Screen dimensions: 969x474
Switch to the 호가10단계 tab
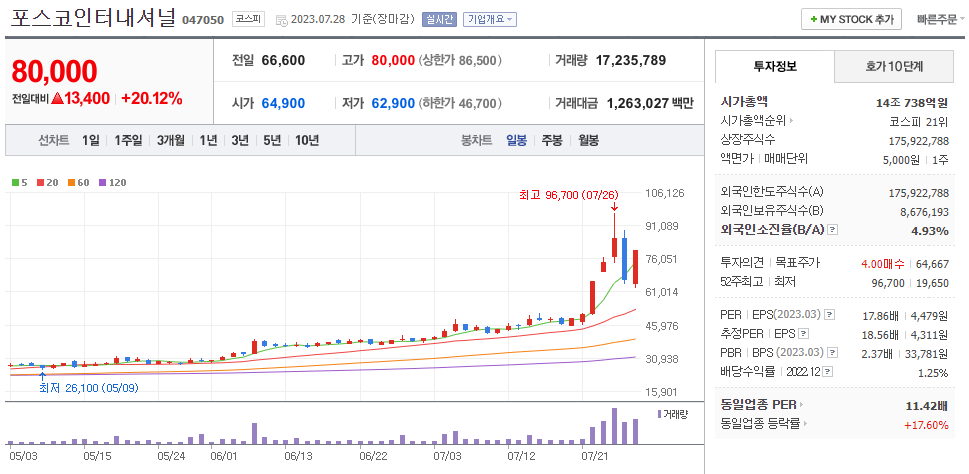coord(894,66)
